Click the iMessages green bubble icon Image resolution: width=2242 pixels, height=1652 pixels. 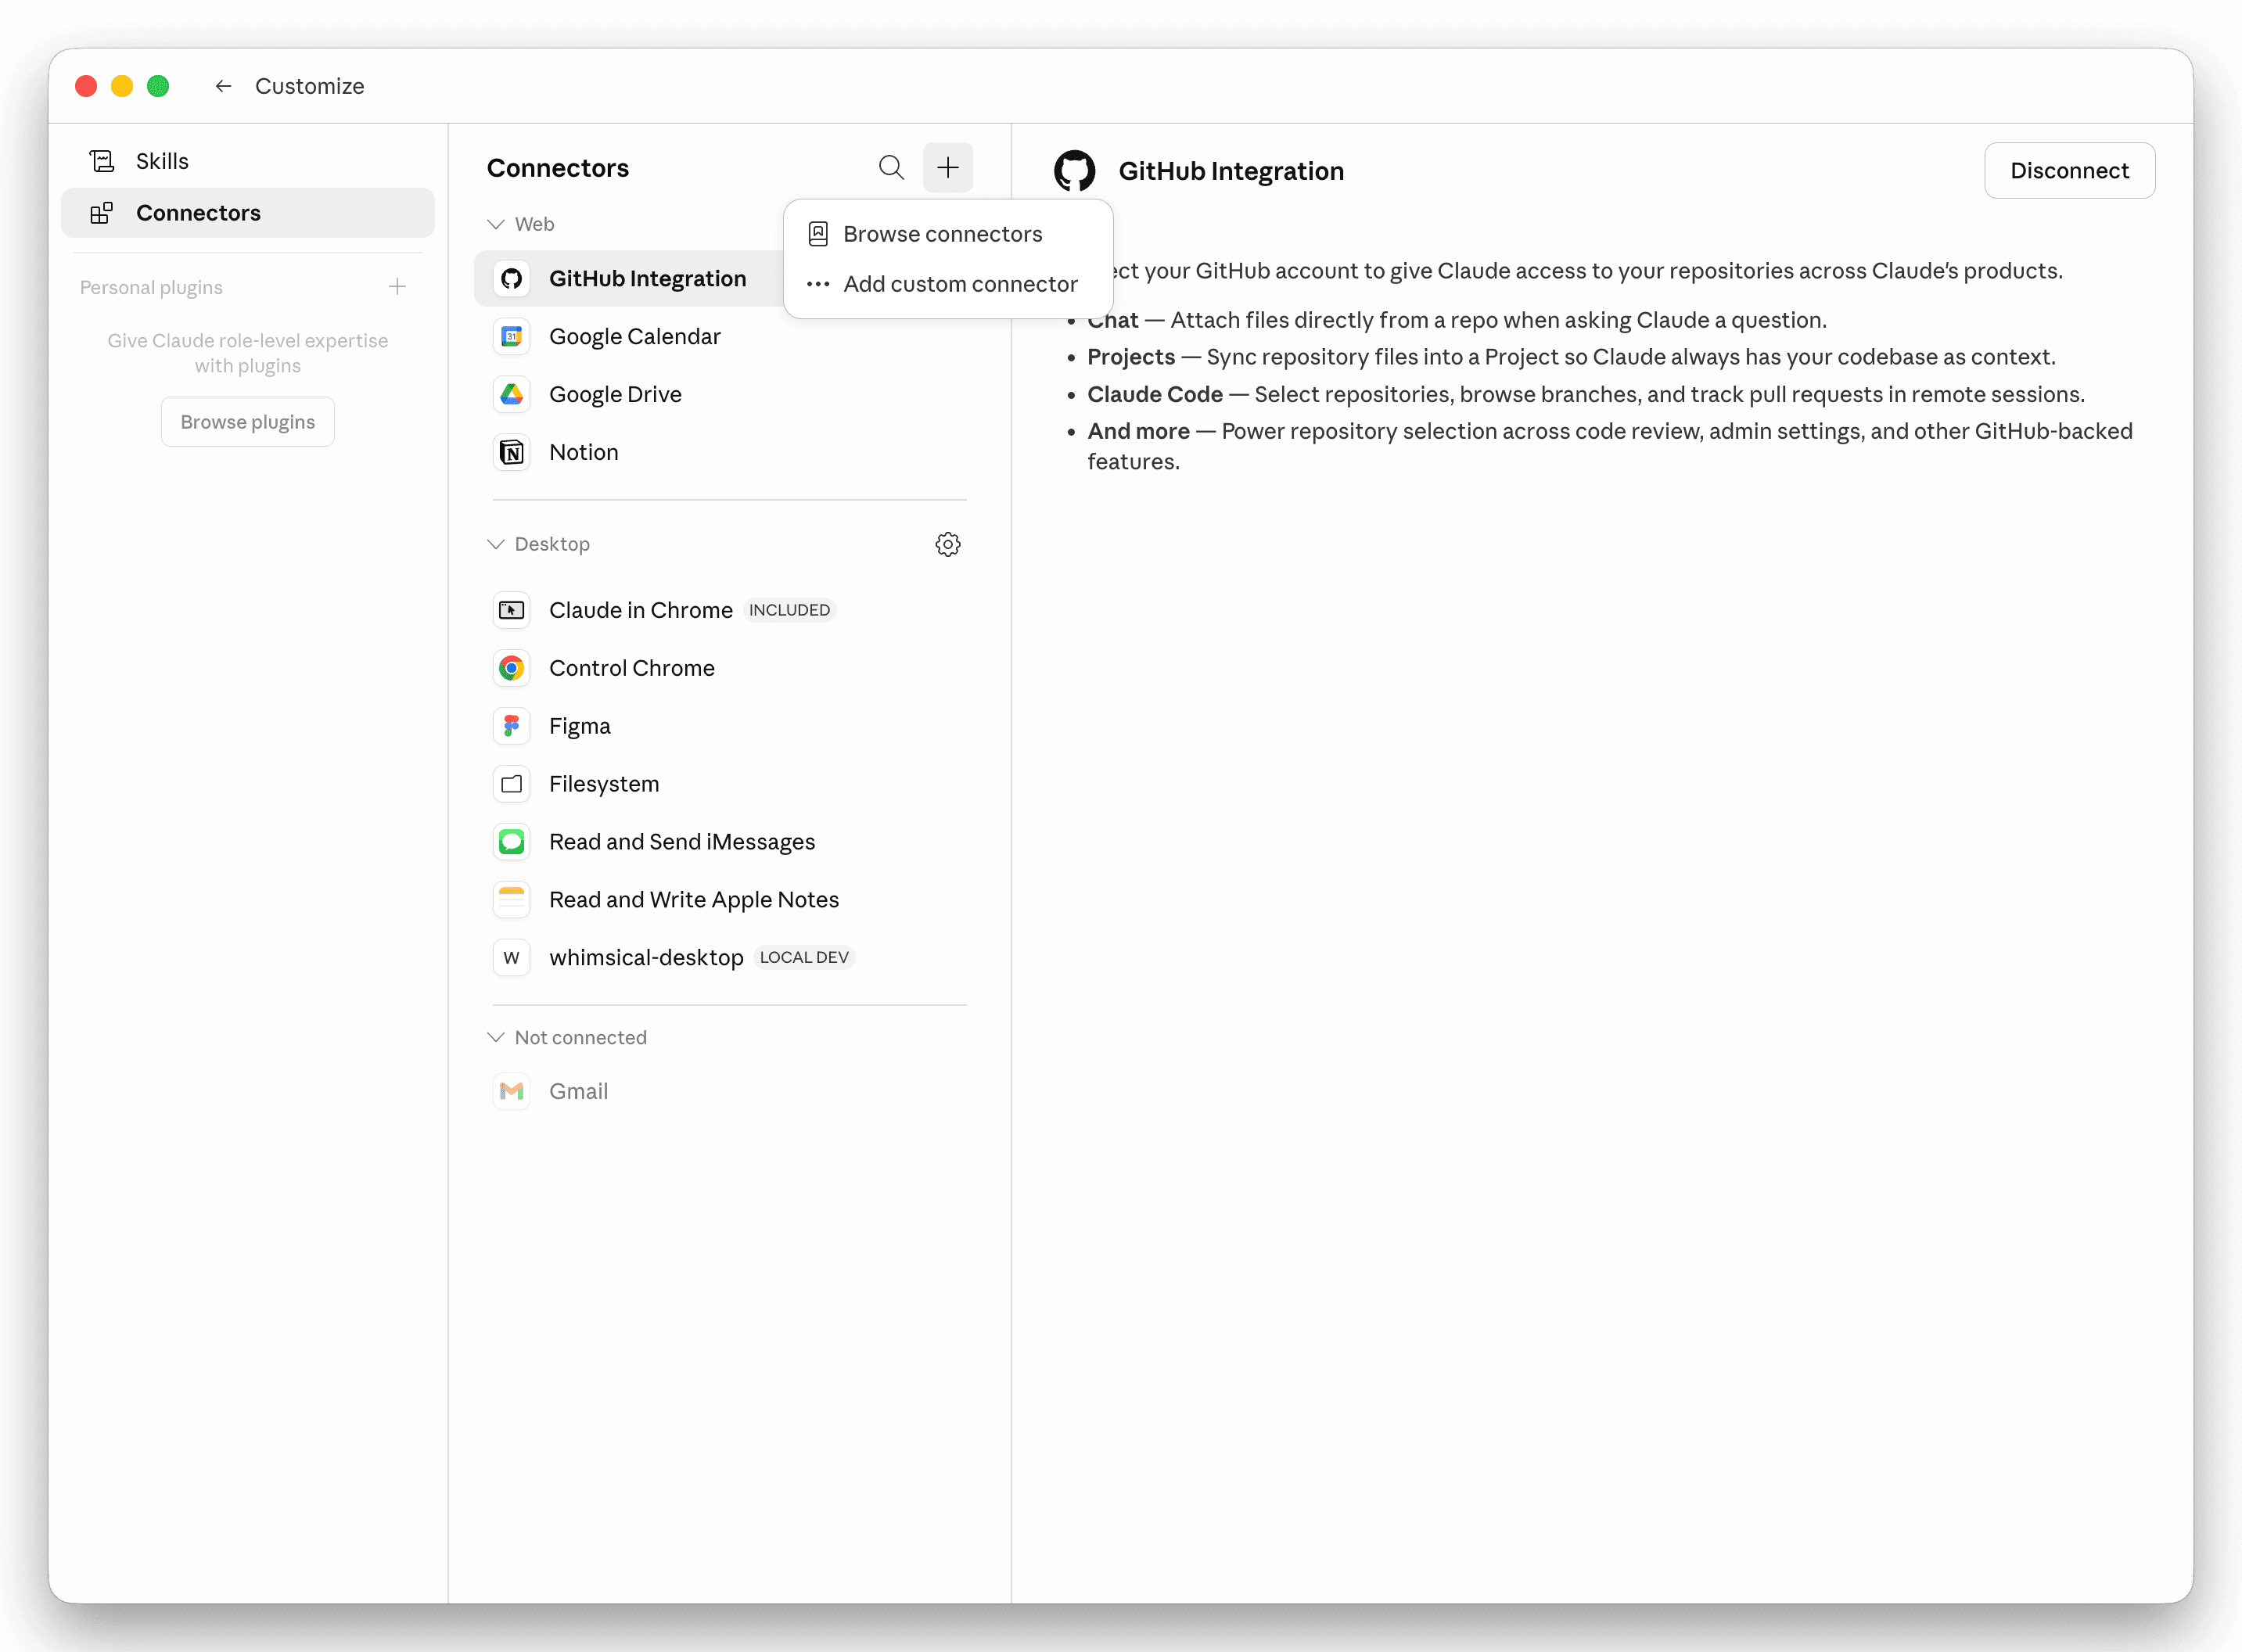tap(512, 842)
